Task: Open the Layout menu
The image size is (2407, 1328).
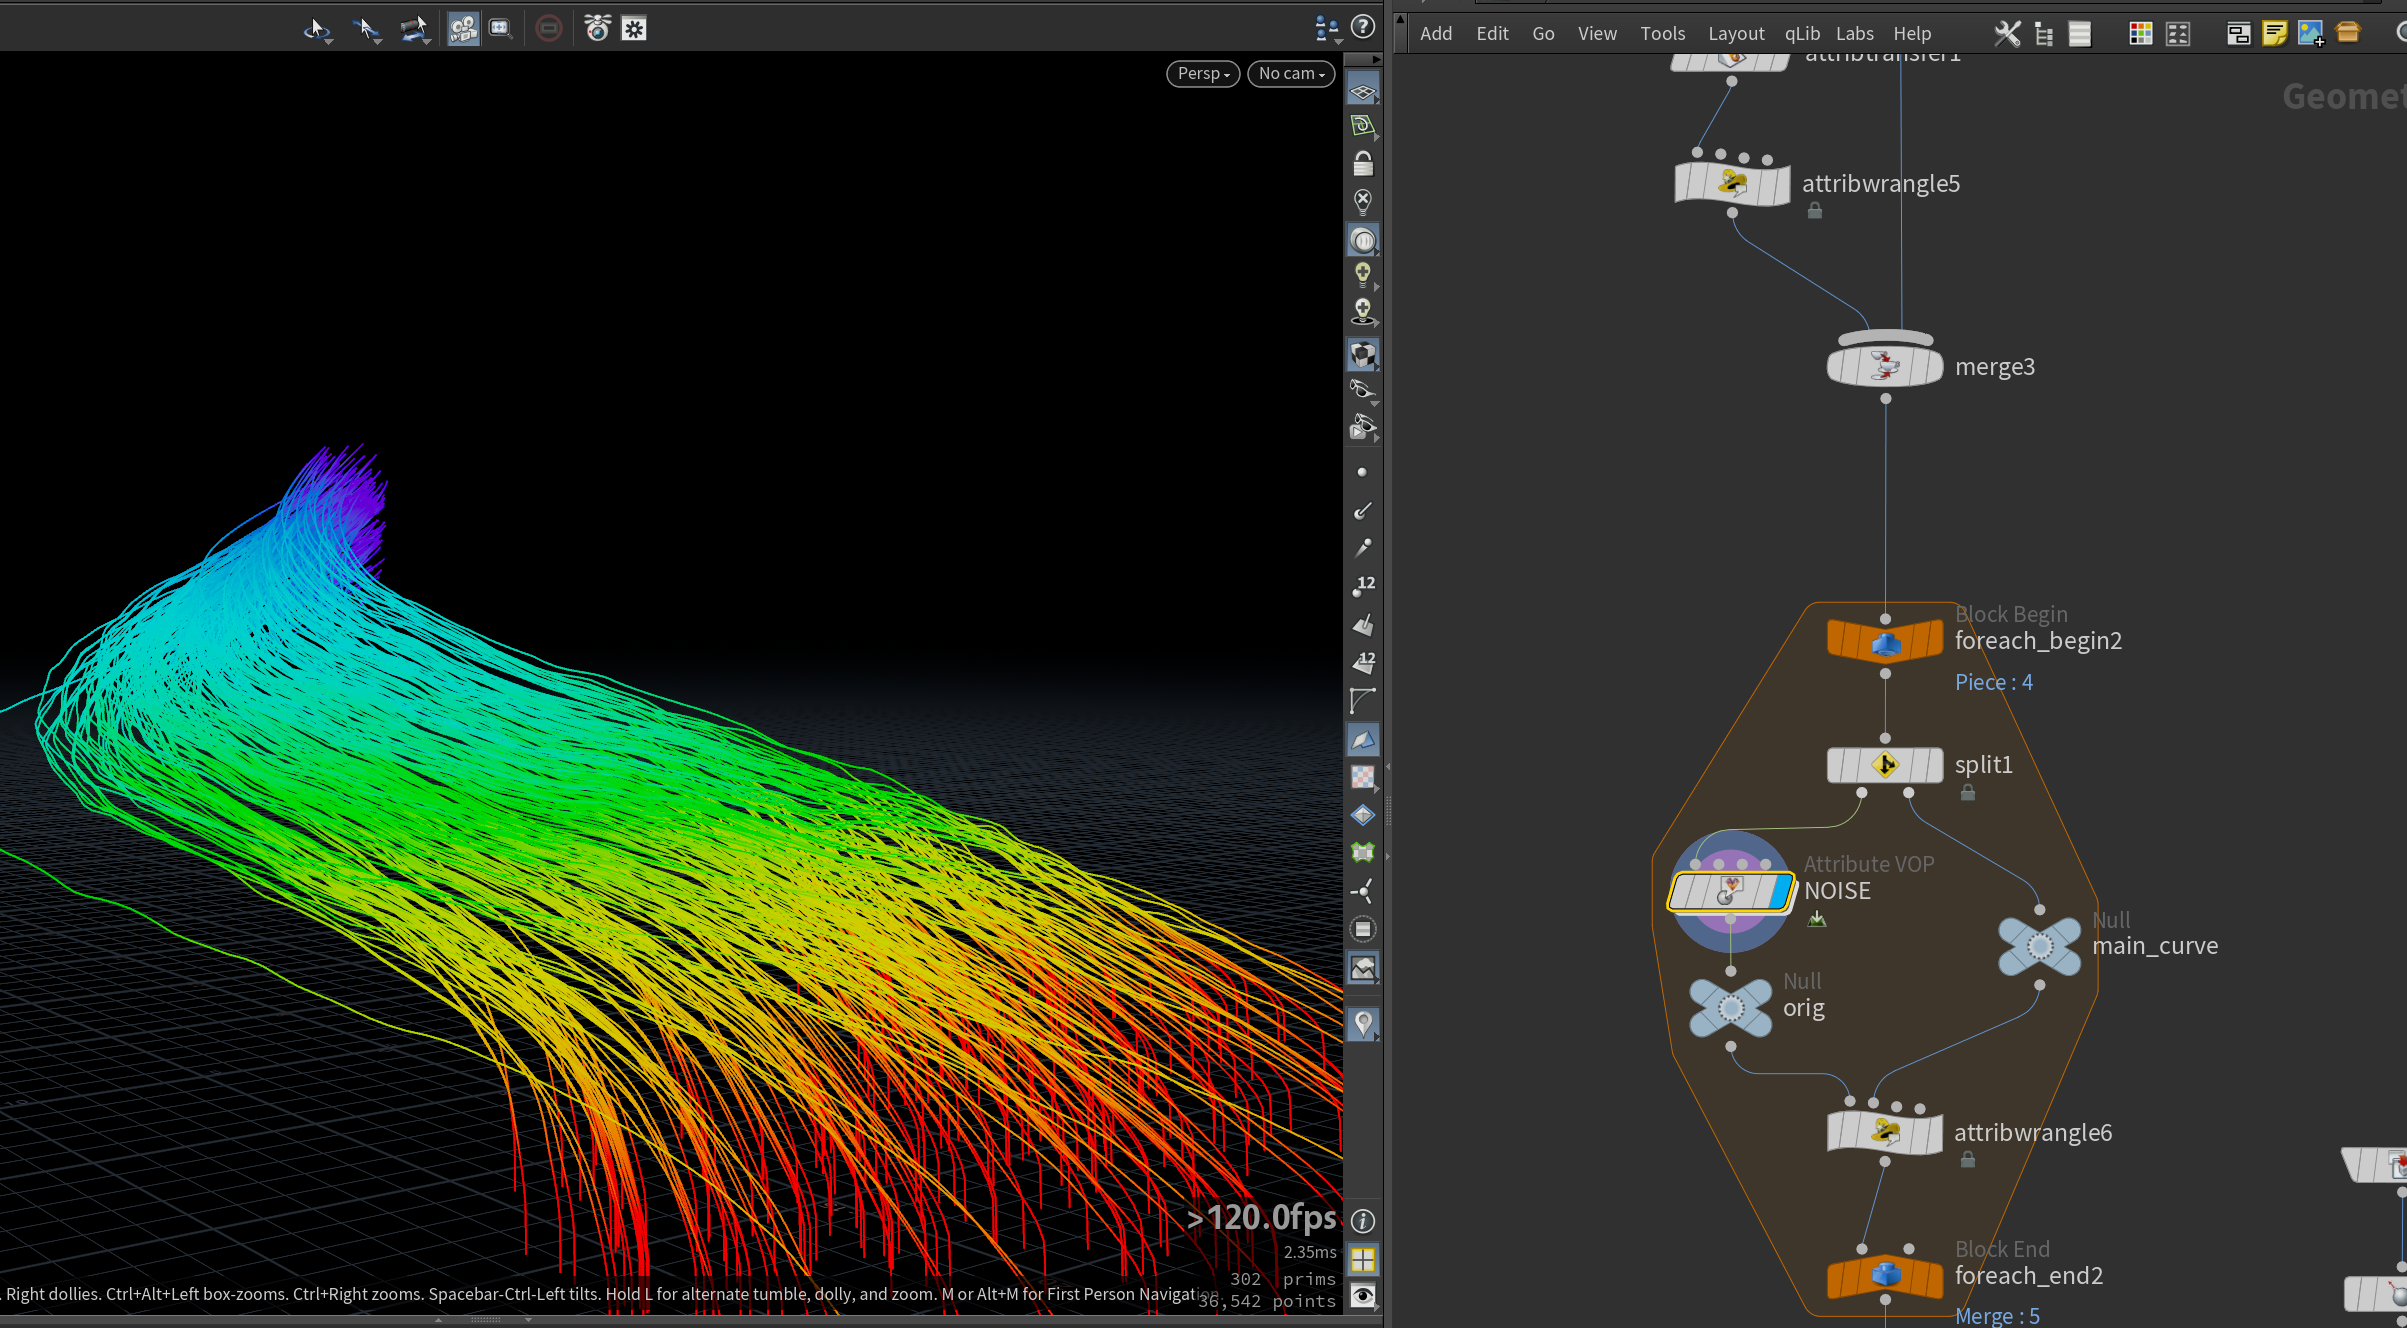Action: pyautogui.click(x=1735, y=34)
